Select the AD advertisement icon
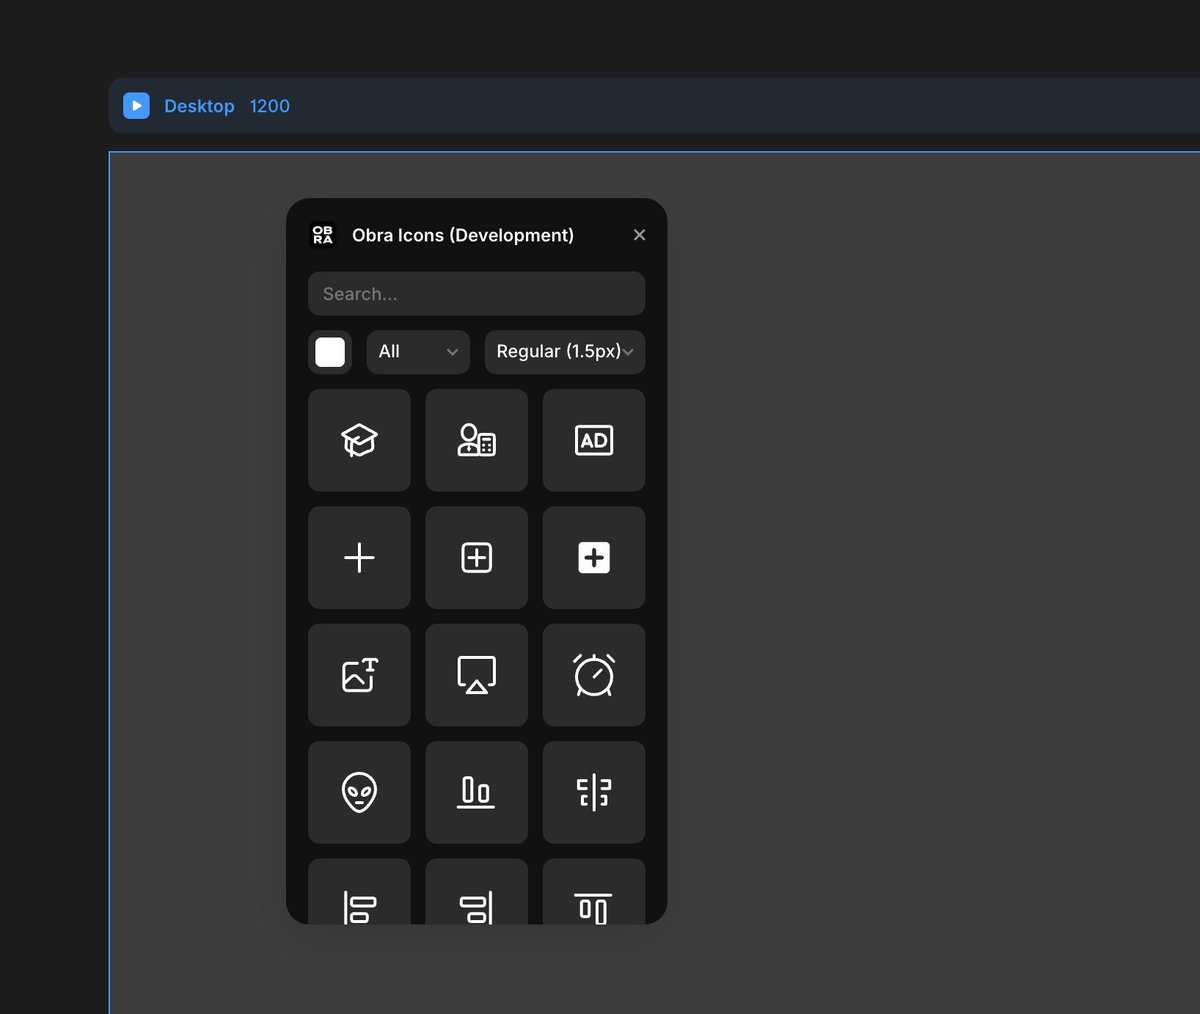This screenshot has height=1014, width=1200. tap(594, 440)
